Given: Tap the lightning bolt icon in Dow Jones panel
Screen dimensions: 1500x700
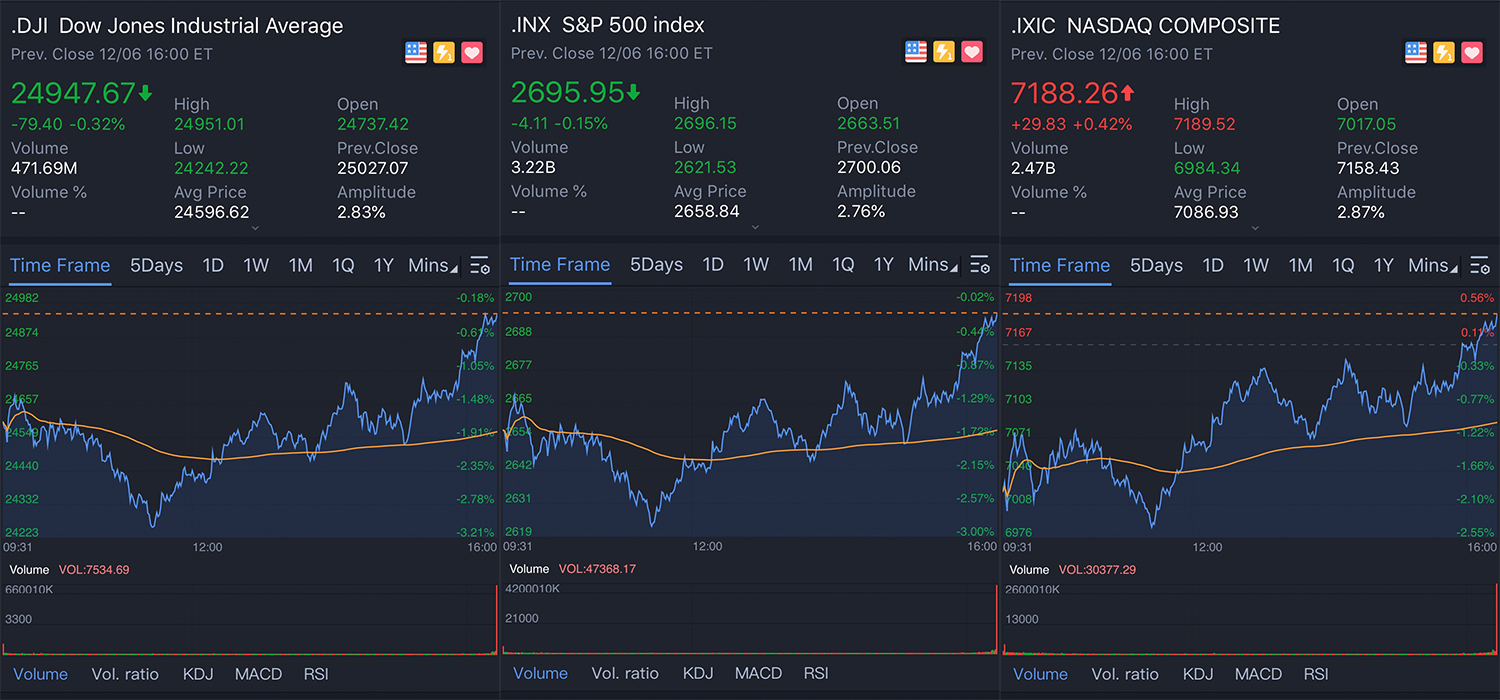Looking at the screenshot, I should coord(444,53).
